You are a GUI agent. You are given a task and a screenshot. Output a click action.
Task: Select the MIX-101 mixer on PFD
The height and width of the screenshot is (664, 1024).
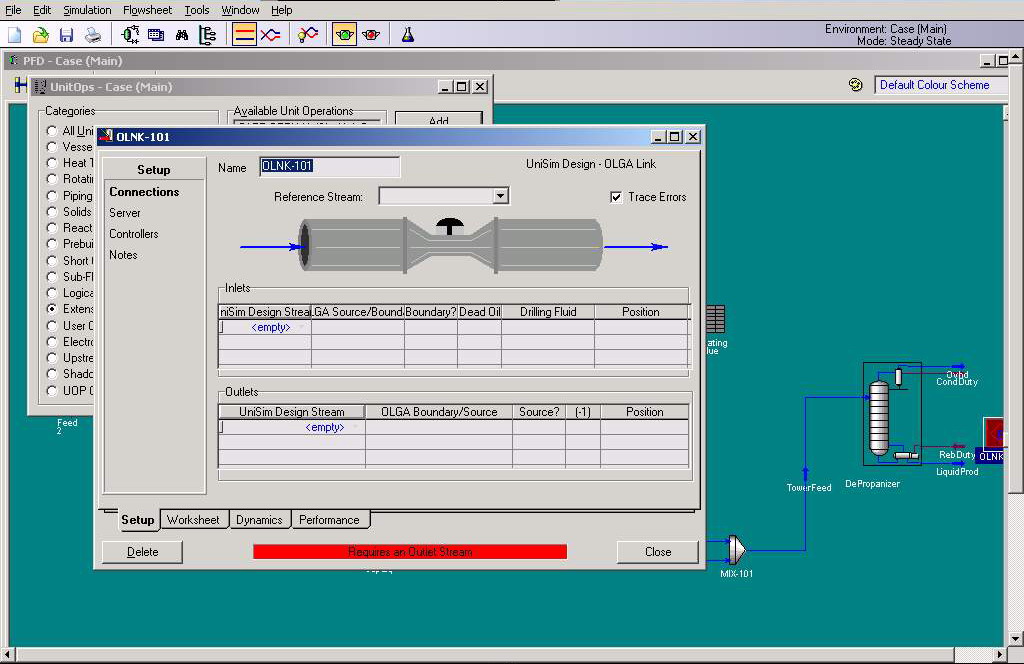point(737,550)
